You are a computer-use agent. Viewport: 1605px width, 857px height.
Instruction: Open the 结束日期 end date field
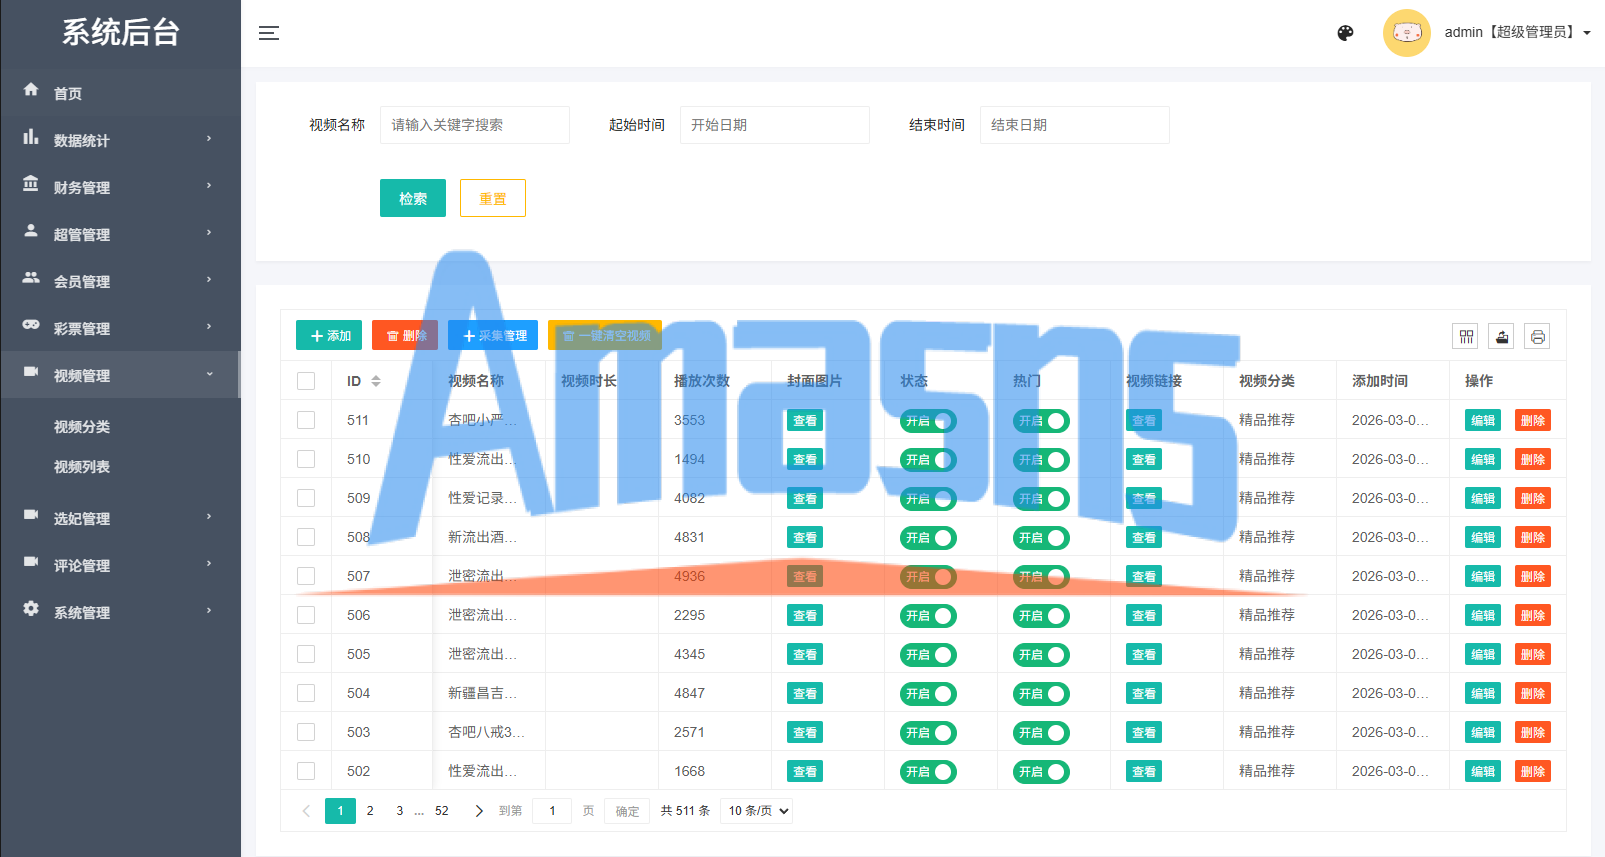1075,125
